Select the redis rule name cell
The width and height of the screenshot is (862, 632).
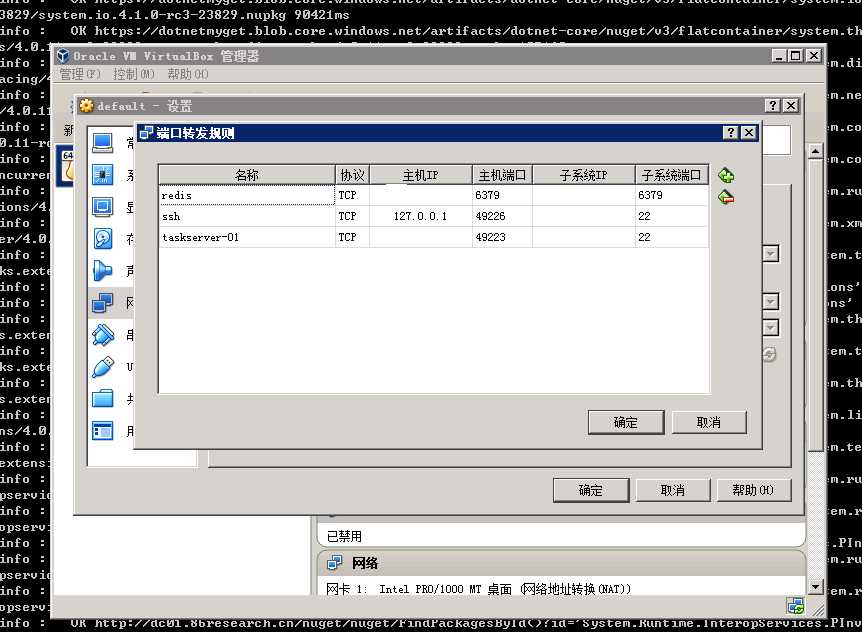(x=247, y=195)
